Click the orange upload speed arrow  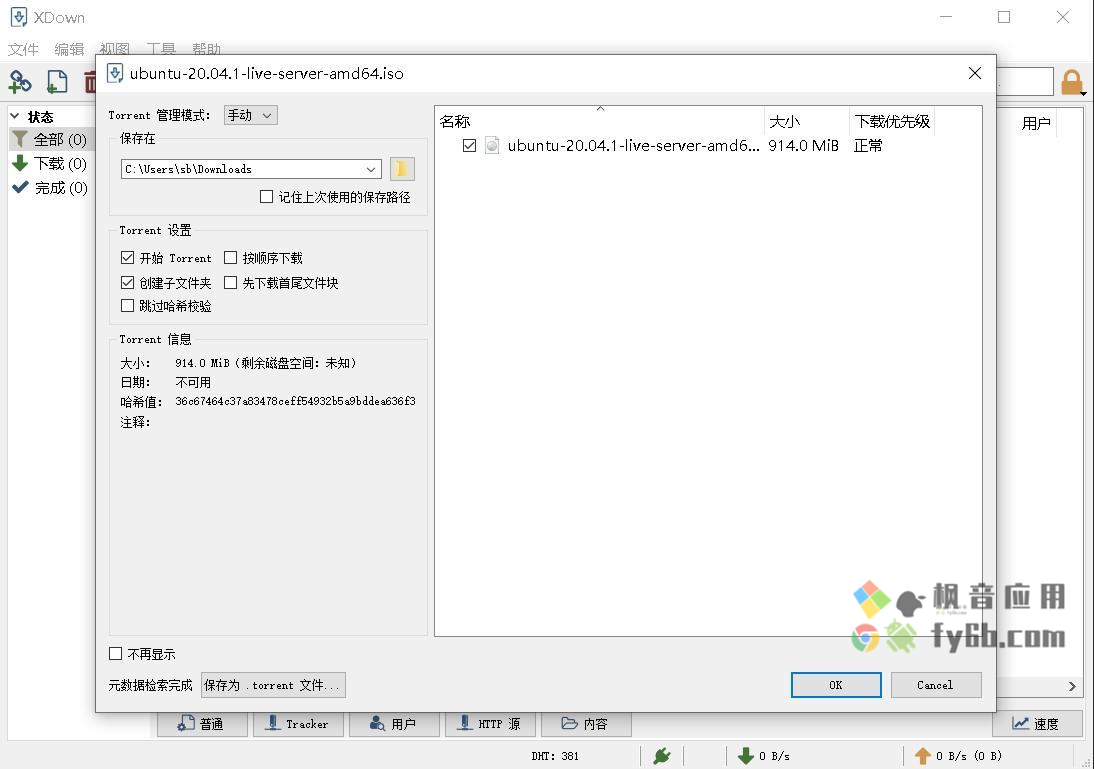click(x=922, y=755)
